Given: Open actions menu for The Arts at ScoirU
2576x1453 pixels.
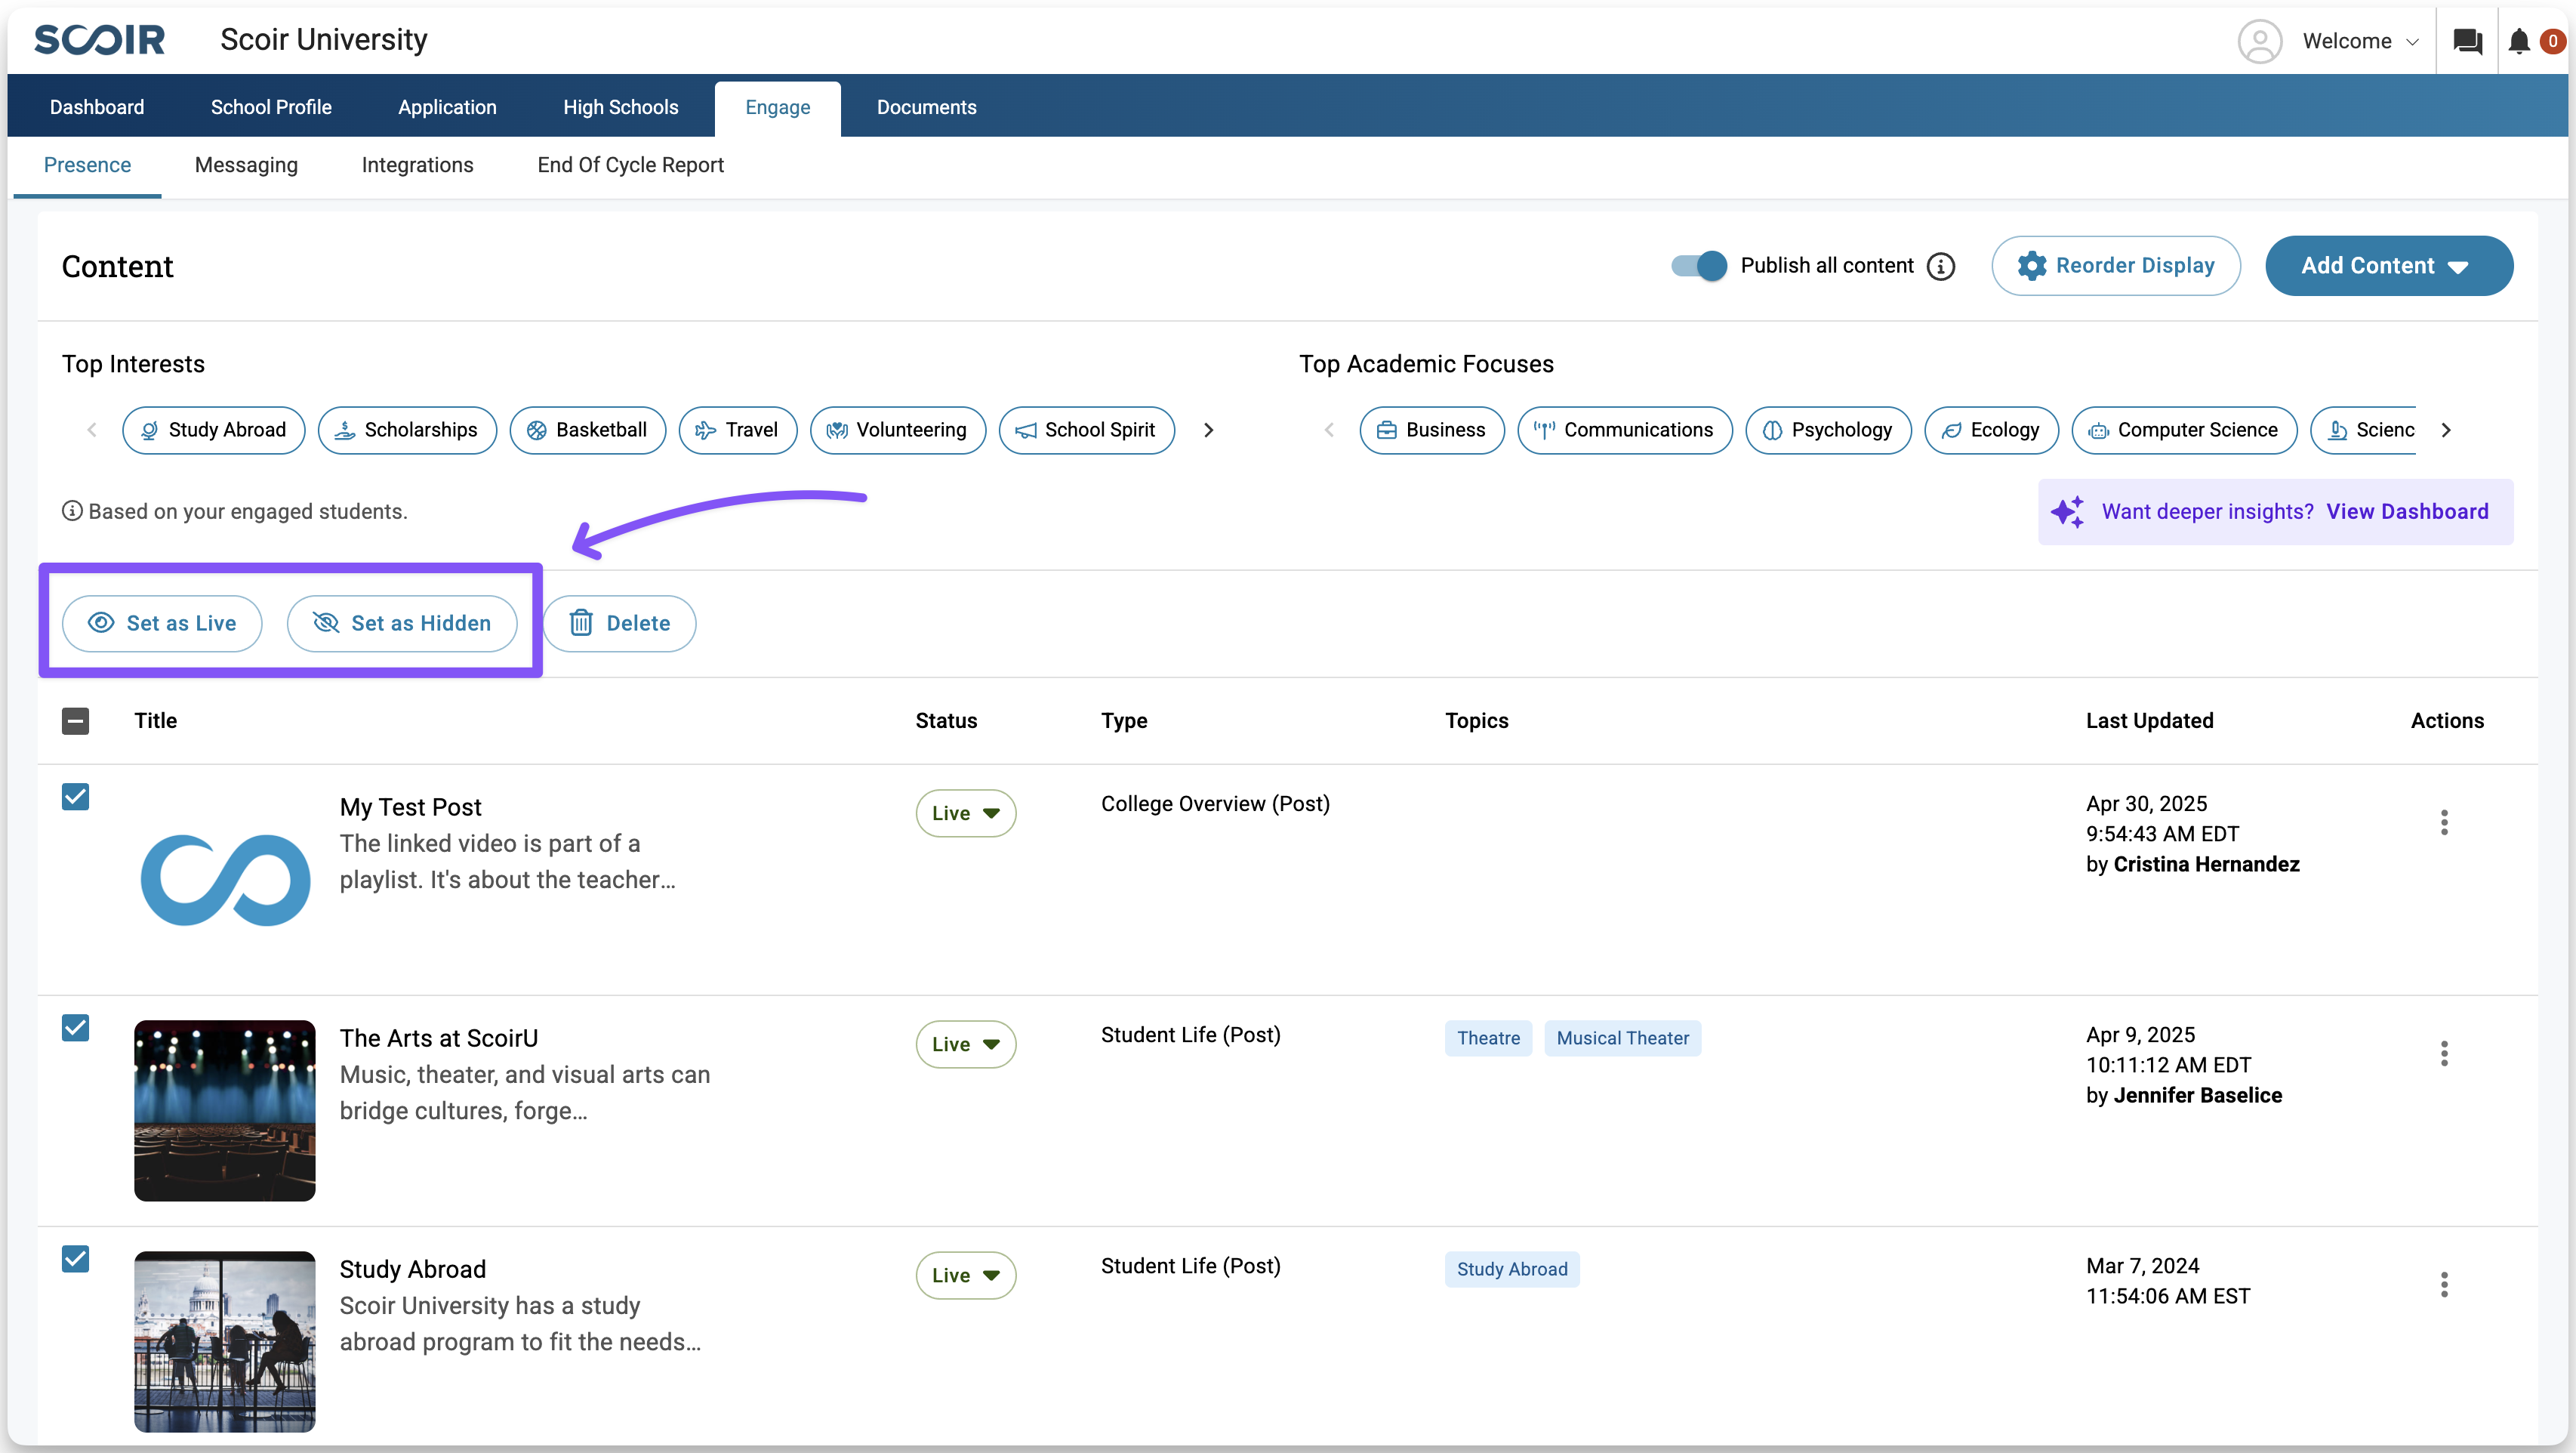Looking at the screenshot, I should coord(2444,1054).
